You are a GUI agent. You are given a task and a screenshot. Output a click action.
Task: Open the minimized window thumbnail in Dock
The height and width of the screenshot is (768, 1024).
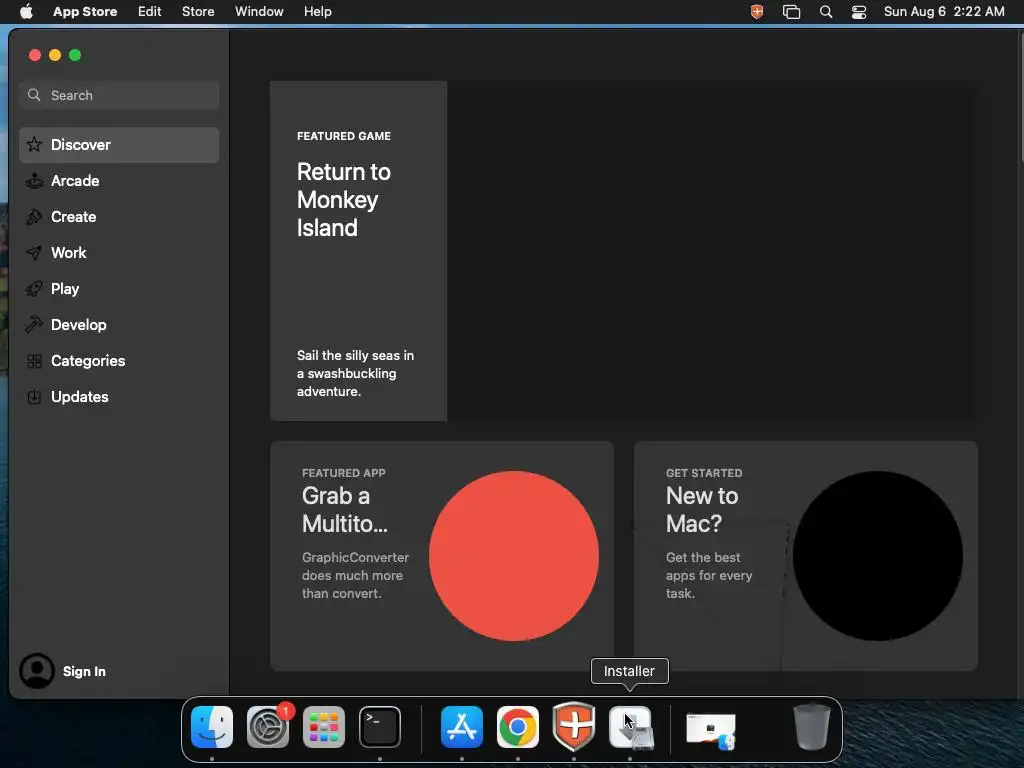(711, 730)
